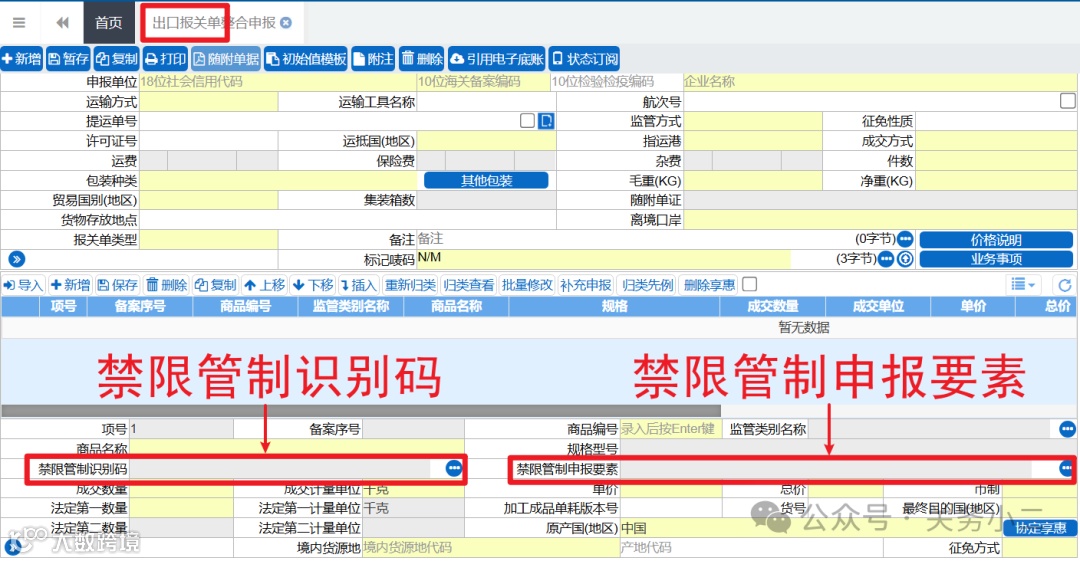Toggle the checkbox in 提运单号 row
1080x561 pixels.
coord(528,121)
